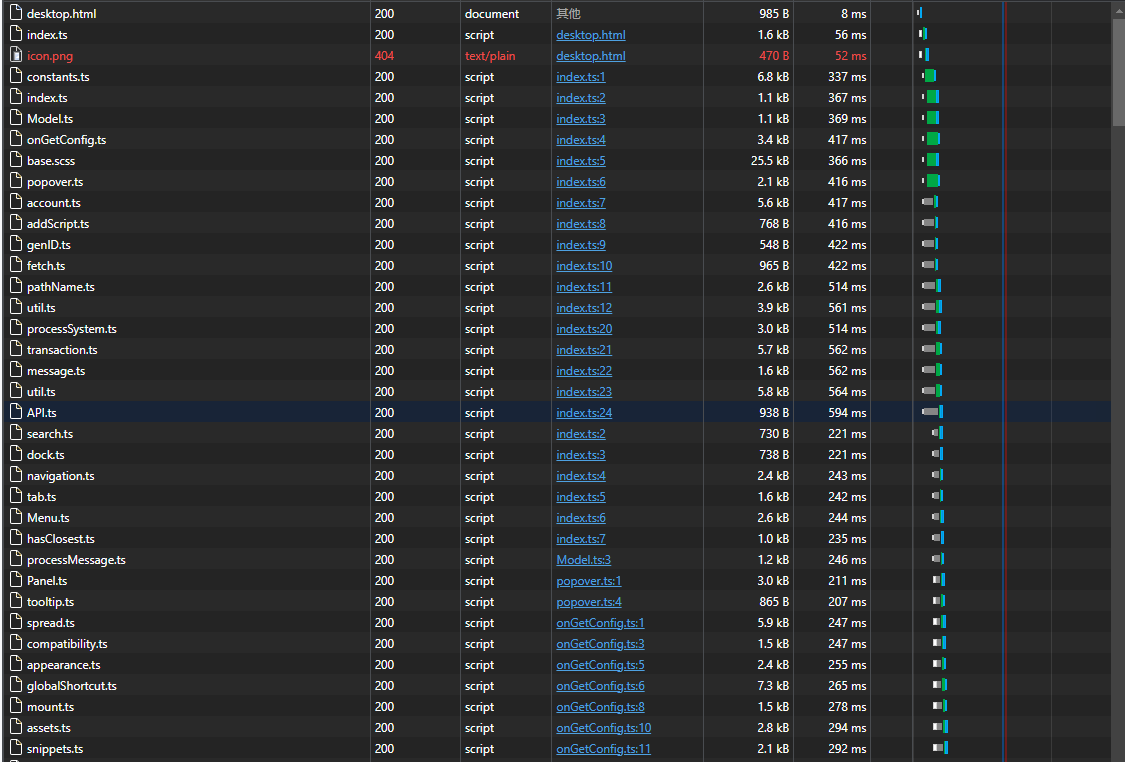The image size is (1125, 762).
Task: Follow the onGetConfig.ts:10 initiator link
Action: pos(603,728)
